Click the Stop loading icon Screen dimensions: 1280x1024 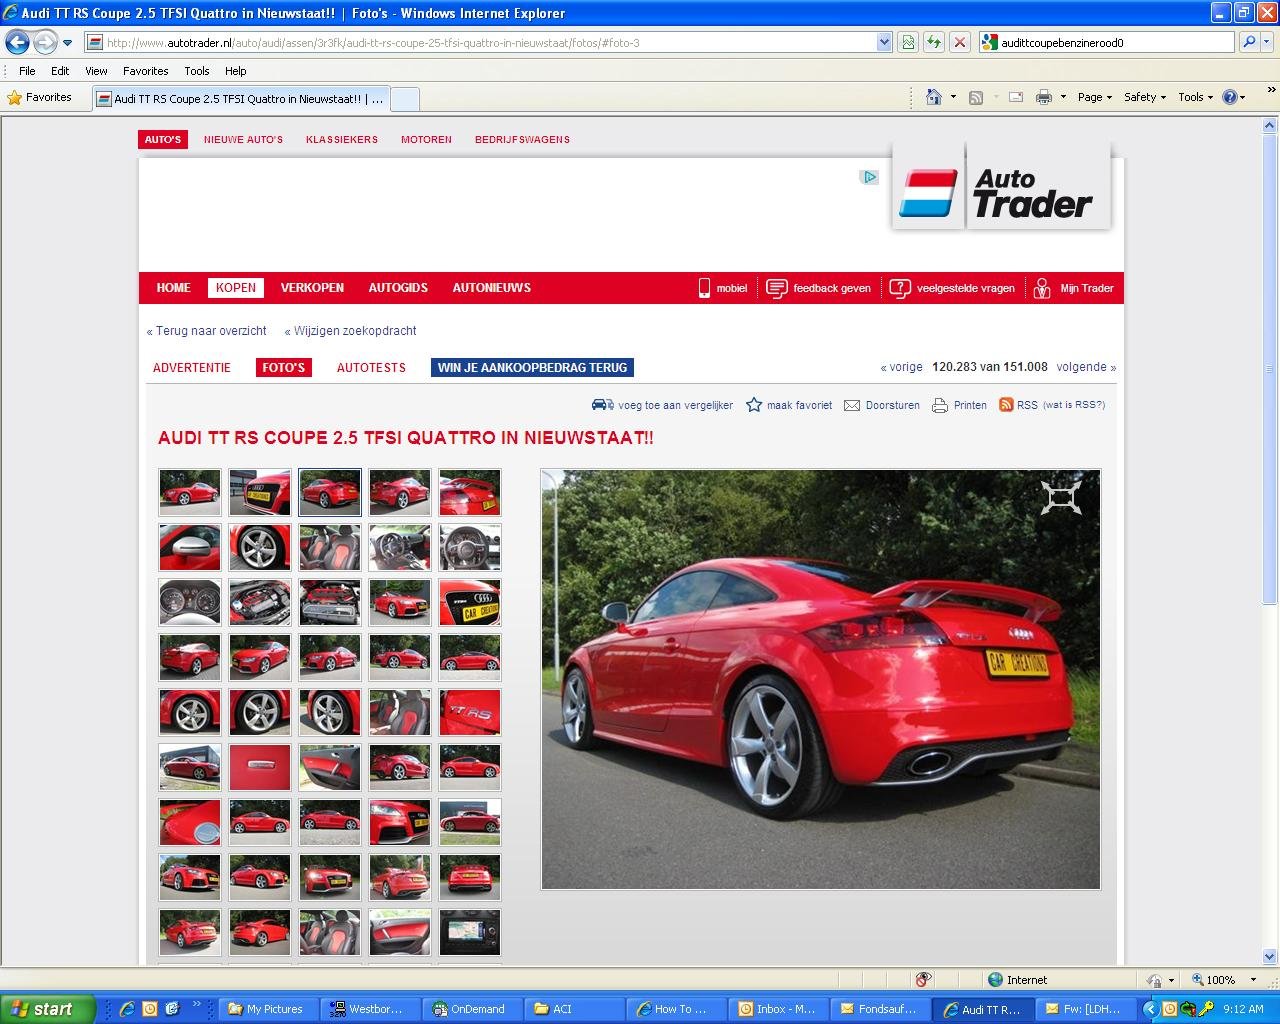pos(959,42)
